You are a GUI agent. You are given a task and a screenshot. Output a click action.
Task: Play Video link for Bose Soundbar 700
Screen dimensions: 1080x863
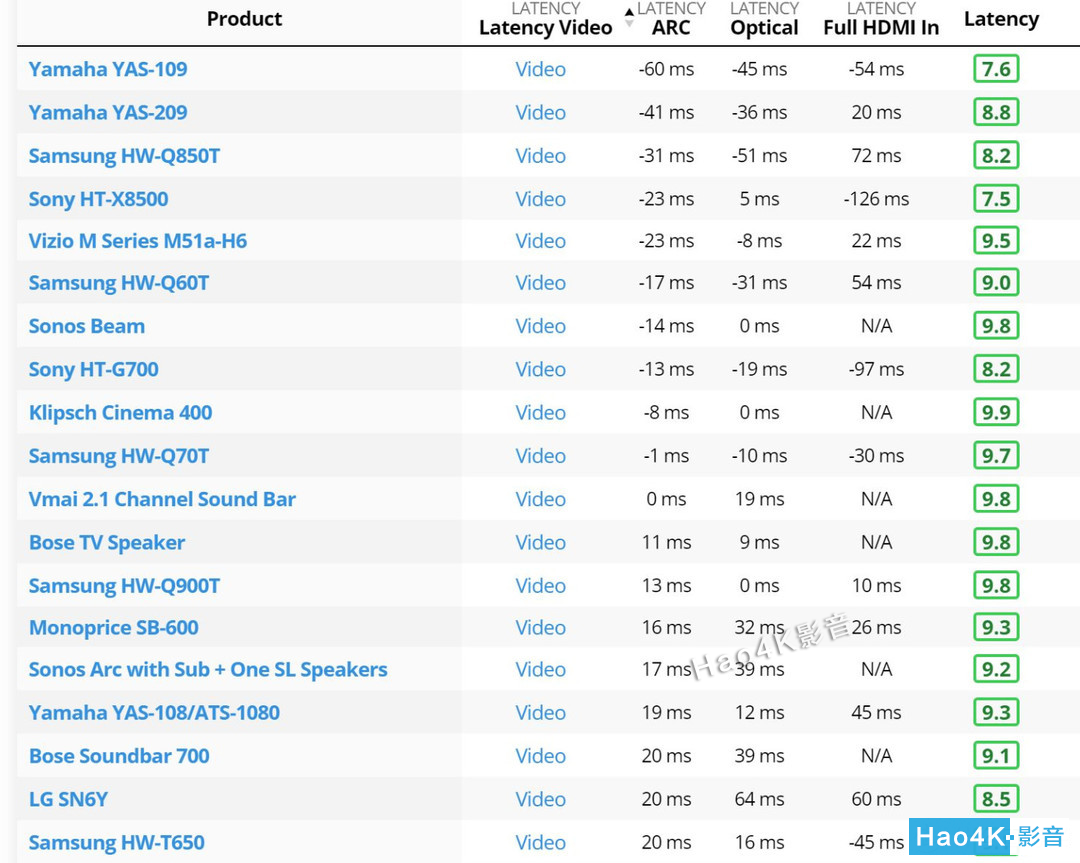point(541,756)
